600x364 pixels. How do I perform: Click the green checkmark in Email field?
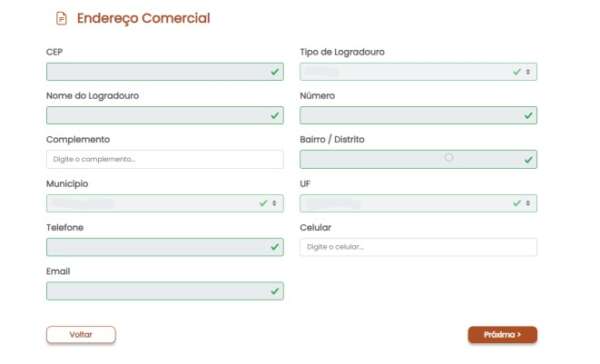(274, 291)
